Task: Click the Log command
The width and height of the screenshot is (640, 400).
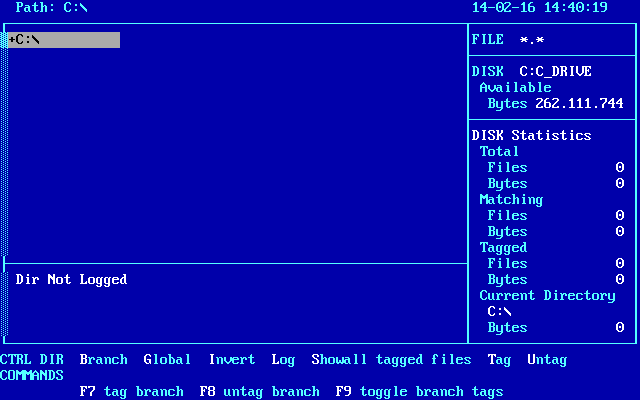Action: 283,359
